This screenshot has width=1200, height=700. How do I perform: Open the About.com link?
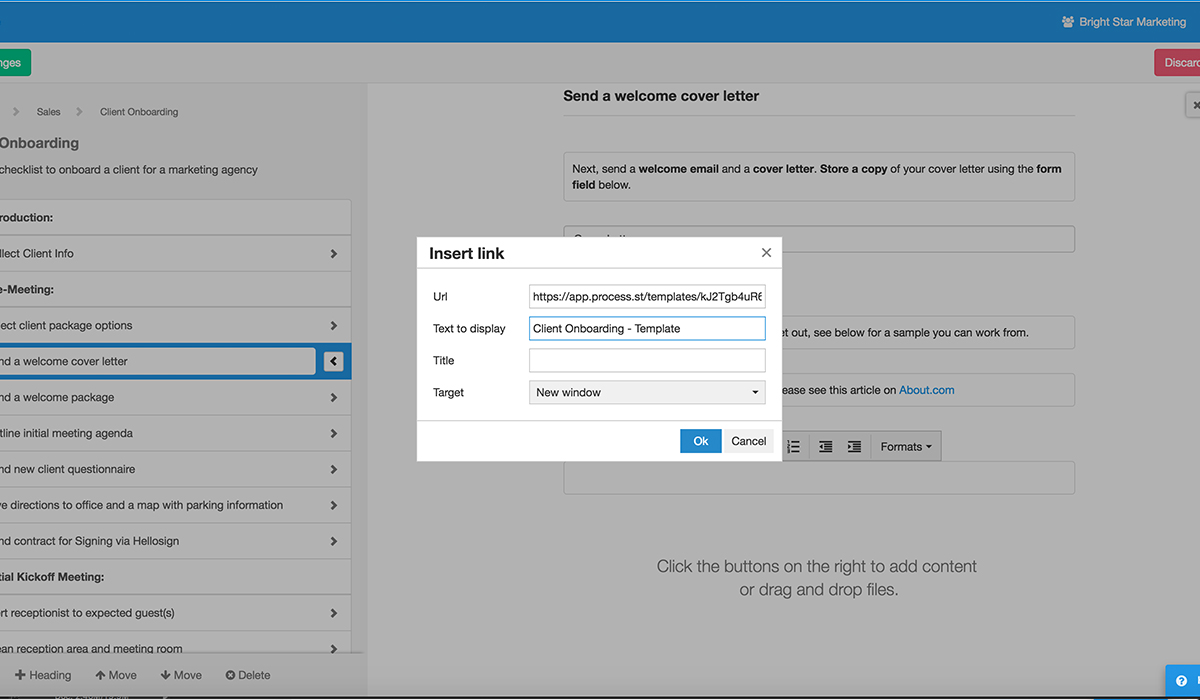coord(927,390)
